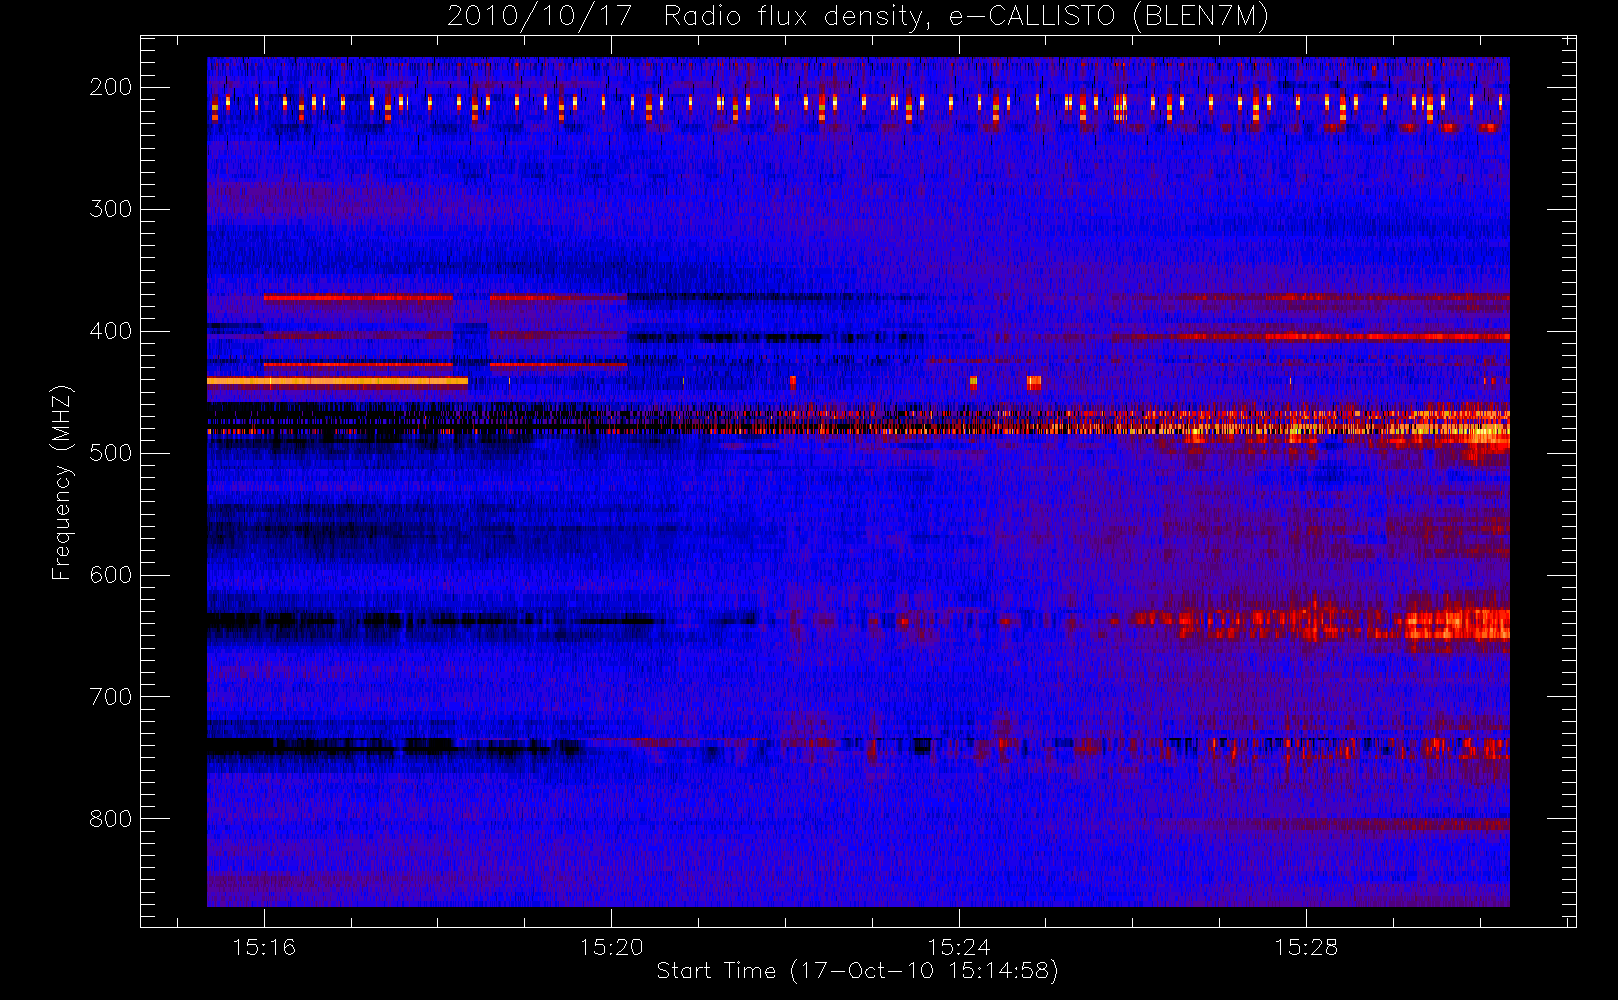Image resolution: width=1618 pixels, height=1000 pixels.
Task: Click the 500 frequency tick label
Action: (111, 453)
